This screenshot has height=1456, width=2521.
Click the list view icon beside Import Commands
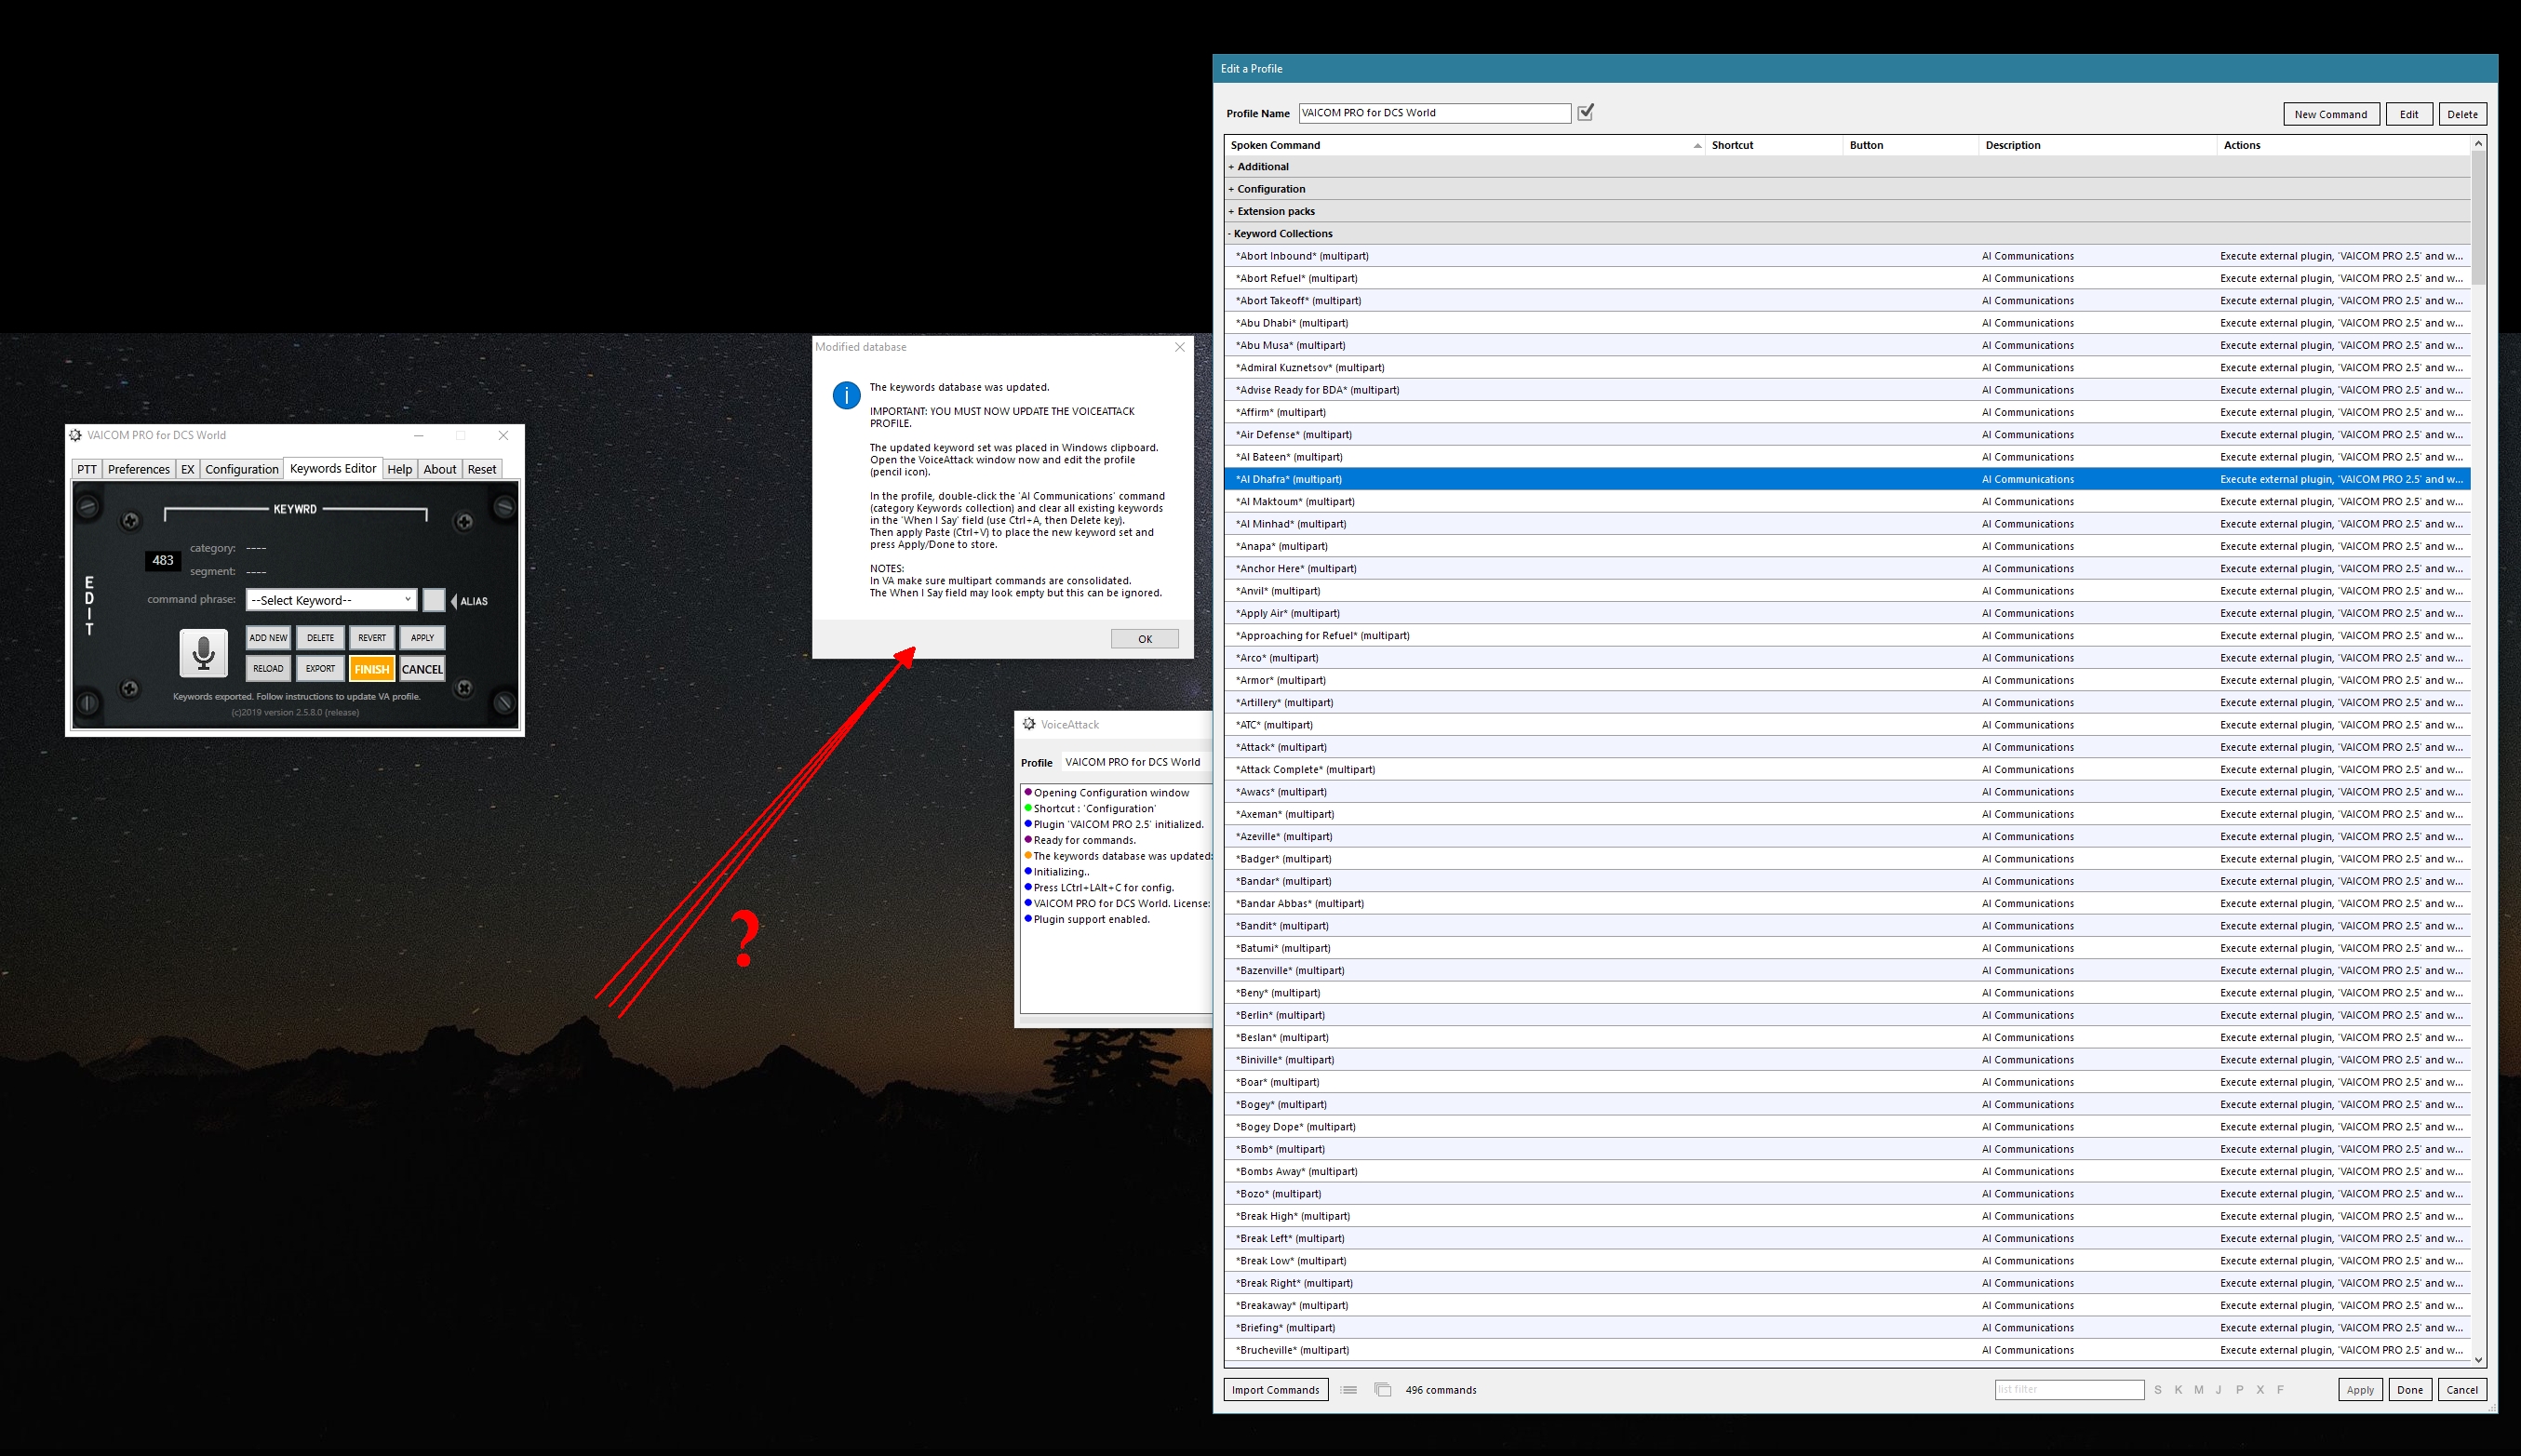[1348, 1389]
